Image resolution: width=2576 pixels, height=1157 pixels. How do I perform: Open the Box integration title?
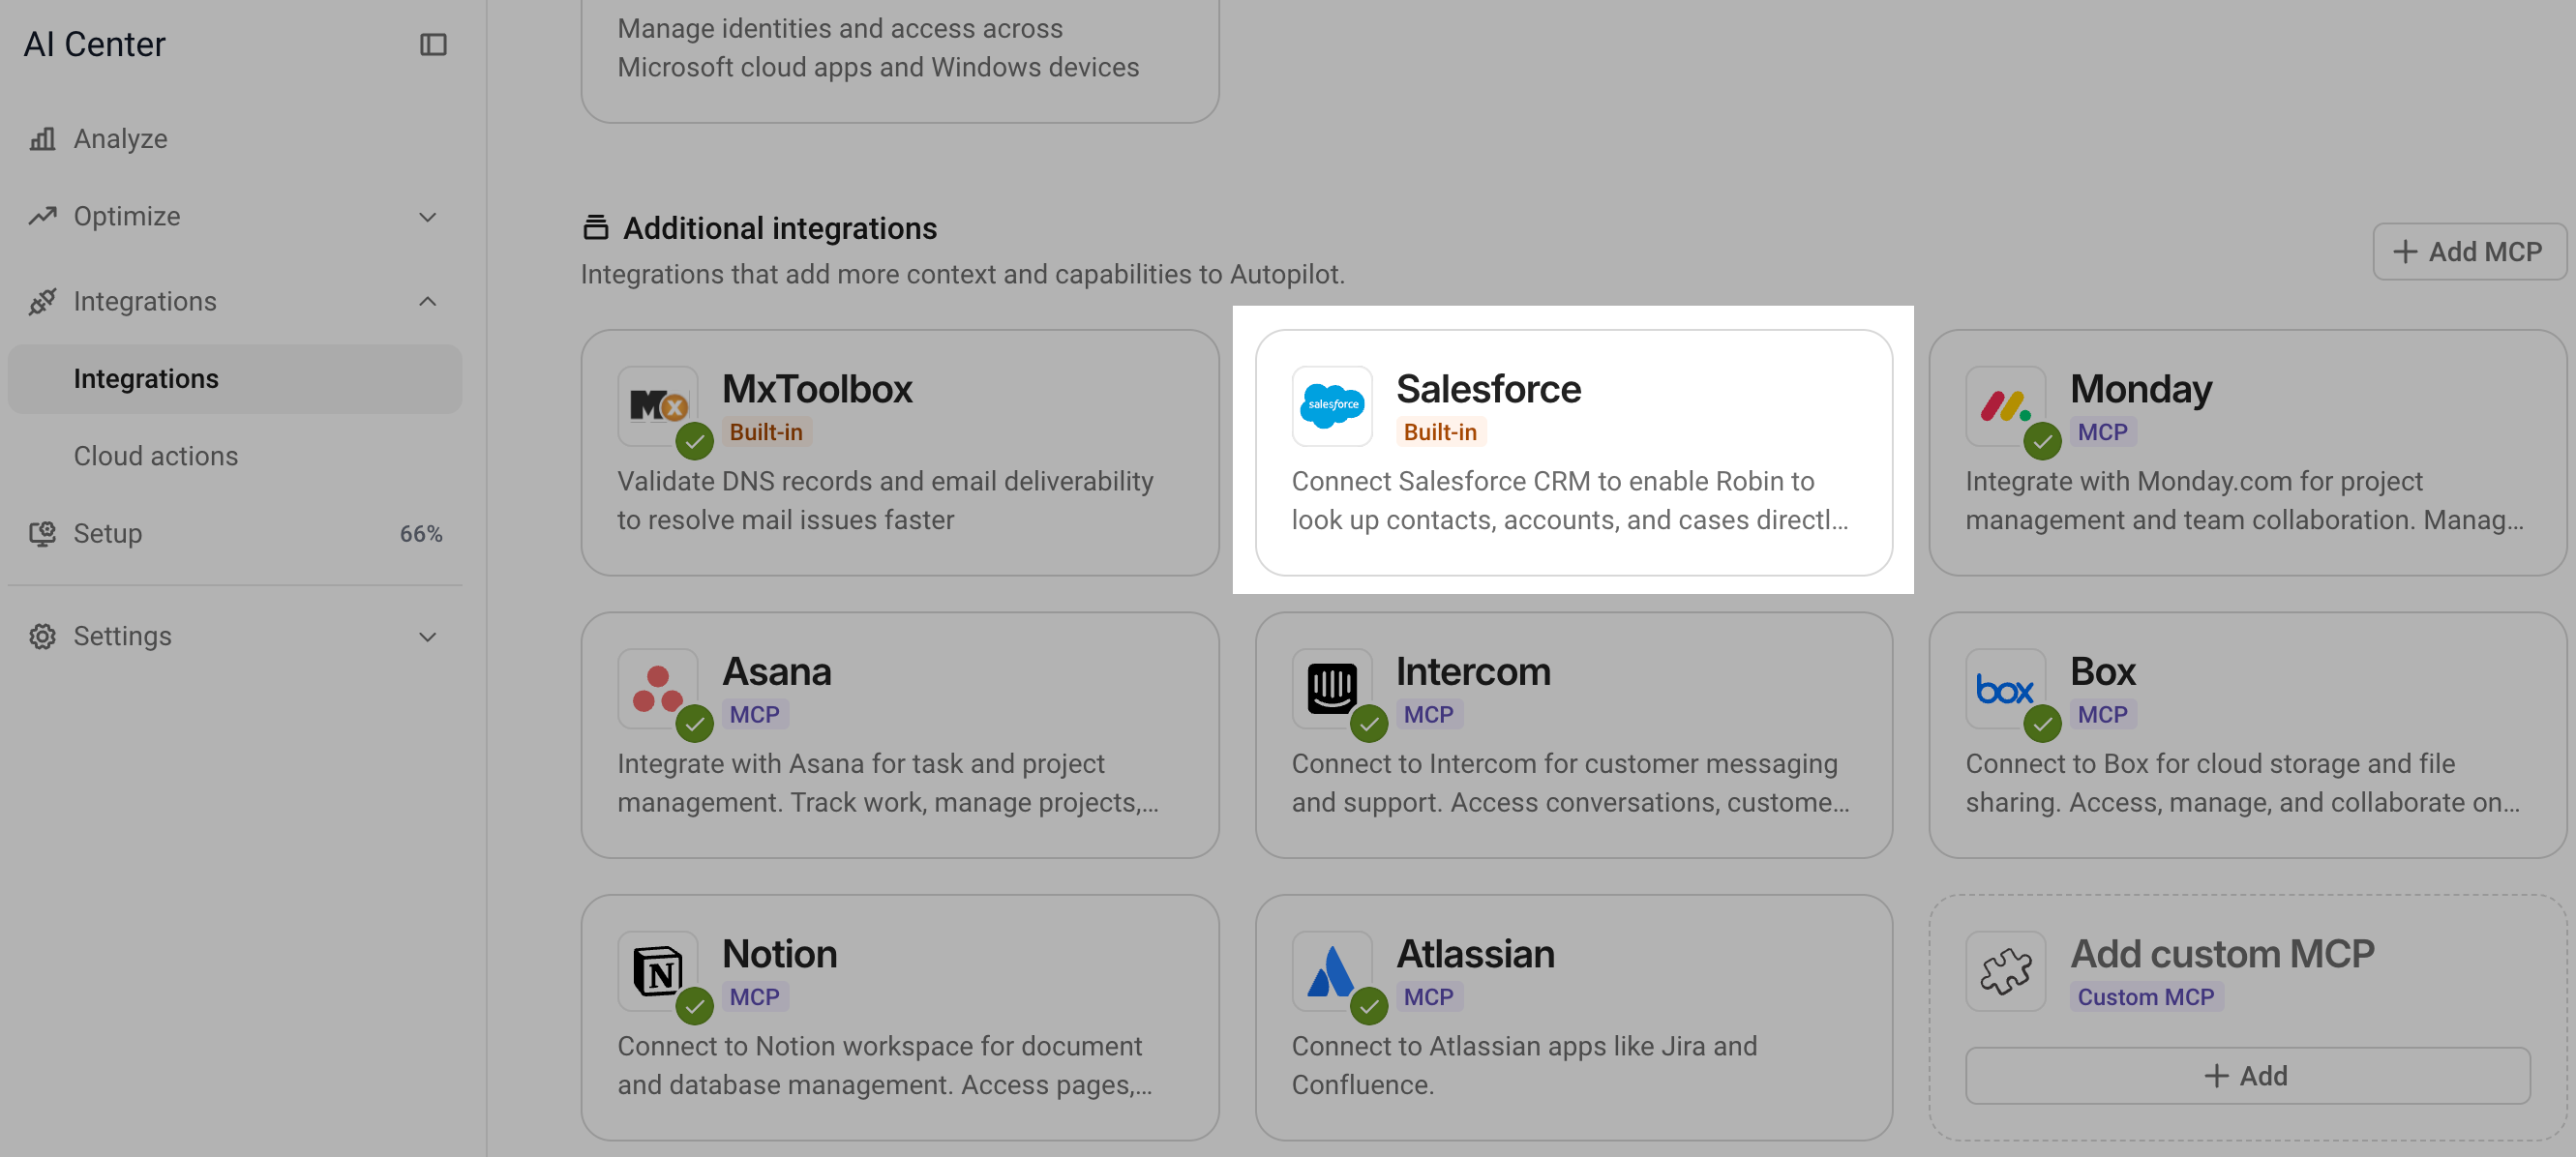[x=2102, y=672]
